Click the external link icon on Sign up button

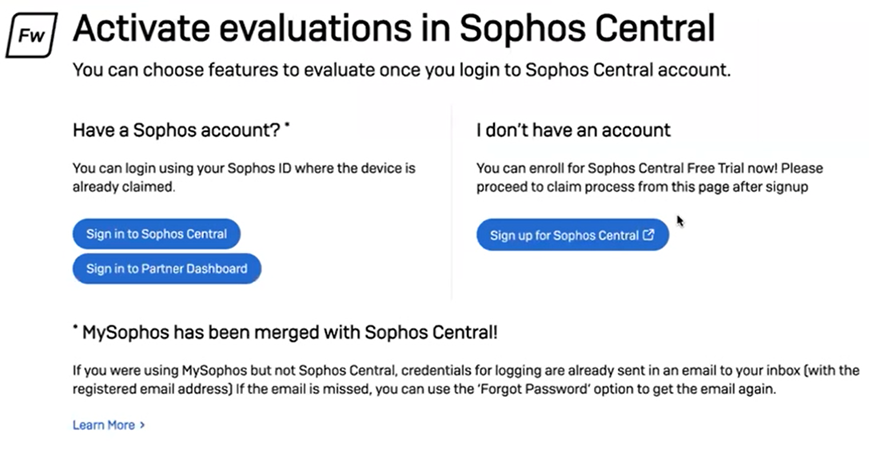tap(649, 235)
